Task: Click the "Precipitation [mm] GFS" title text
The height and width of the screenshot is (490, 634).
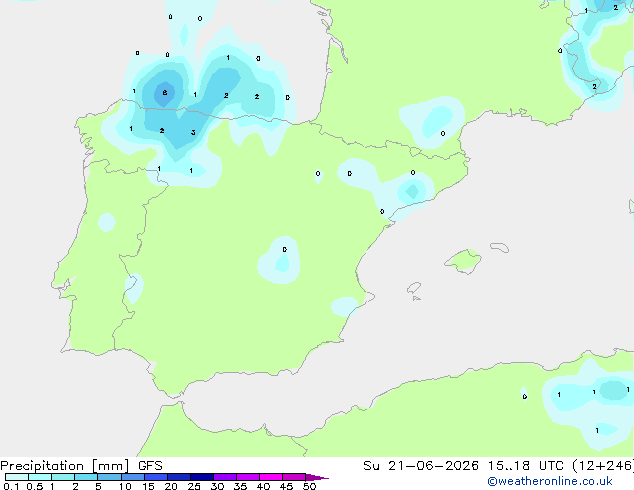Action: [x=81, y=466]
